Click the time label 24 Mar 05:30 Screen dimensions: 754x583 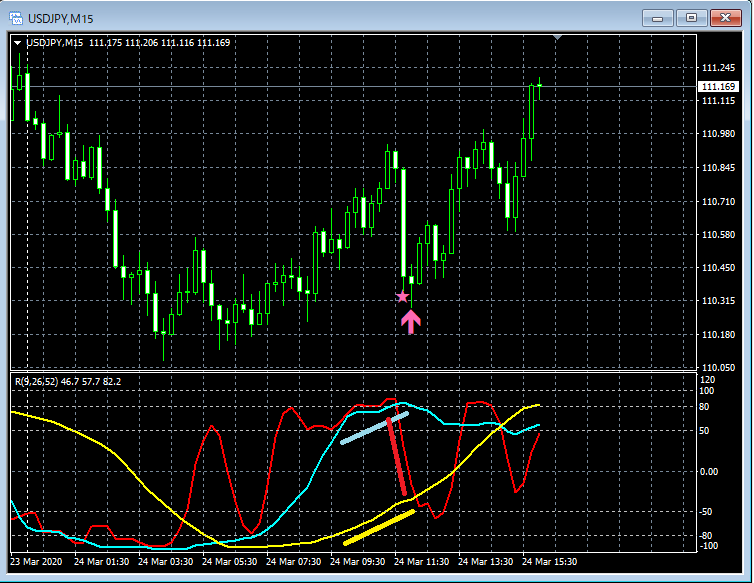coord(229,562)
